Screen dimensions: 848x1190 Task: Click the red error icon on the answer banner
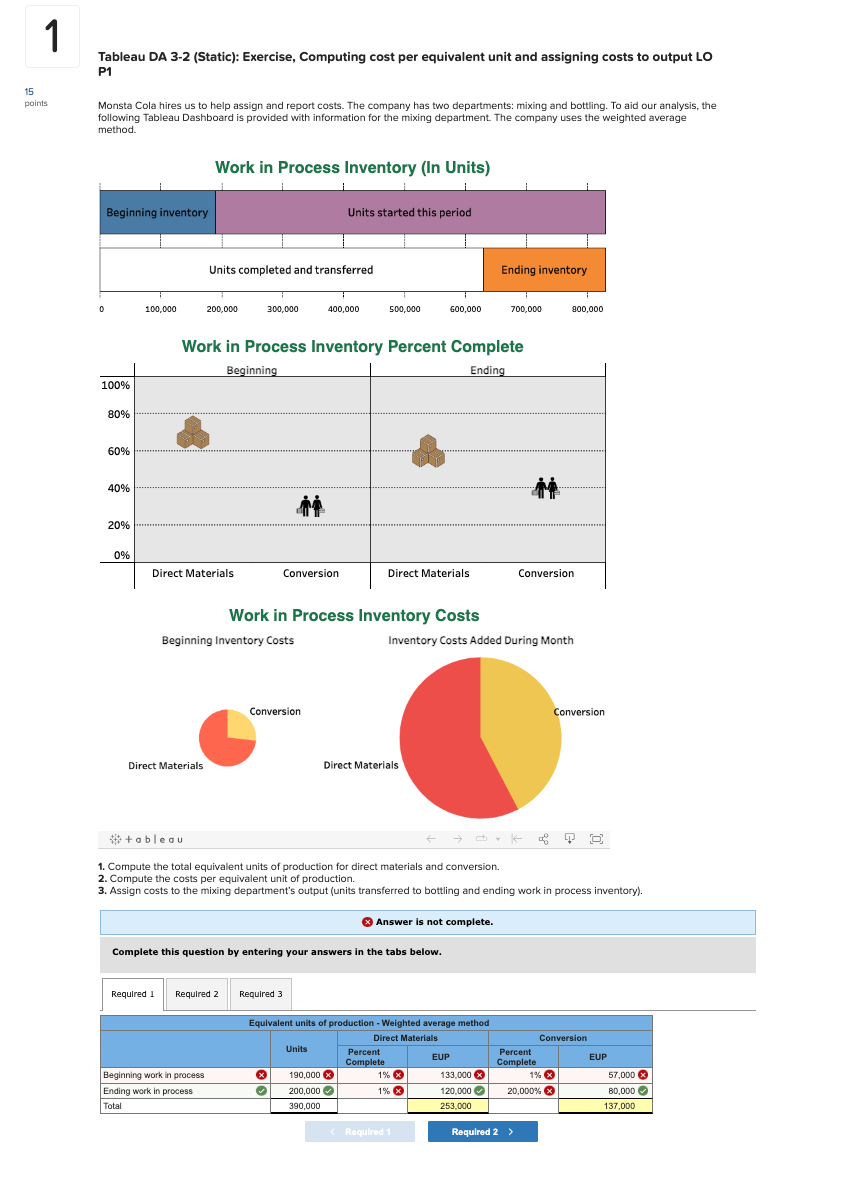click(370, 922)
